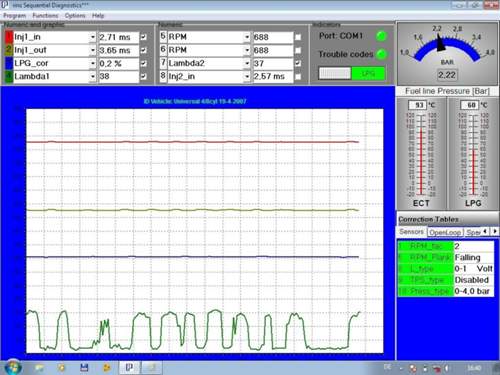Viewport: 500px width, 375px height.
Task: Check the Inj2_in checkbox
Action: point(298,76)
